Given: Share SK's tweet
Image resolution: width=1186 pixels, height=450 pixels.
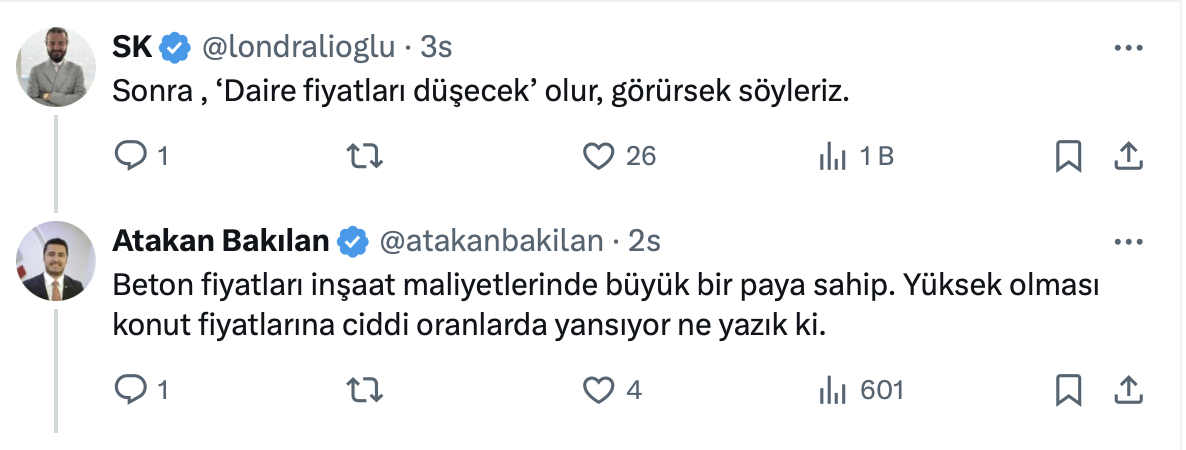Looking at the screenshot, I should tap(1128, 156).
